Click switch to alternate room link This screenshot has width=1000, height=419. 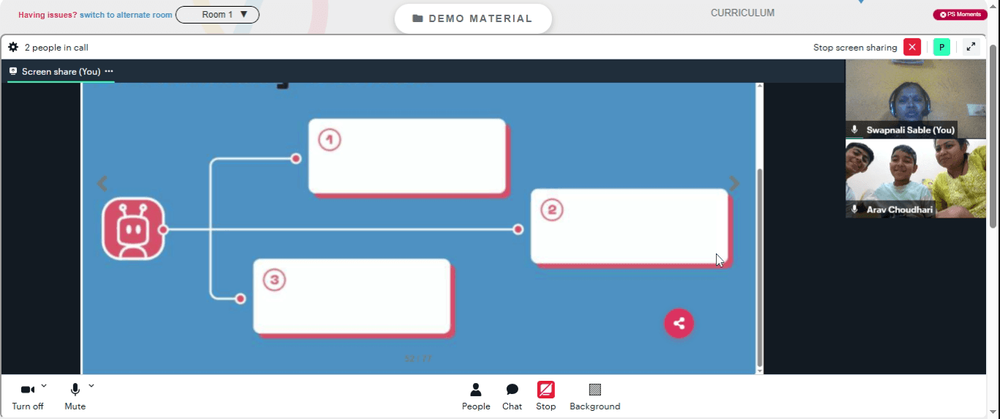126,15
